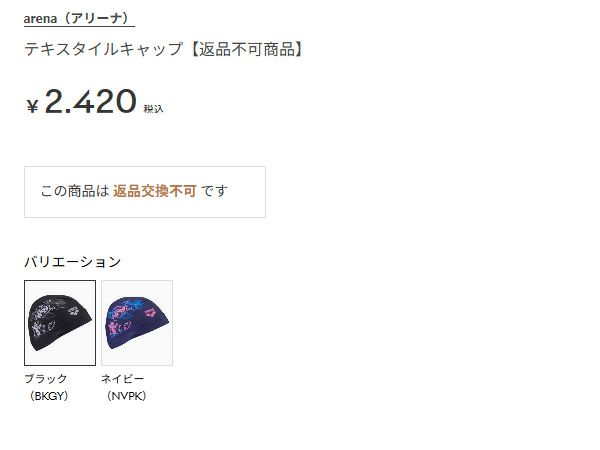Click the です text ending the notice

point(214,191)
